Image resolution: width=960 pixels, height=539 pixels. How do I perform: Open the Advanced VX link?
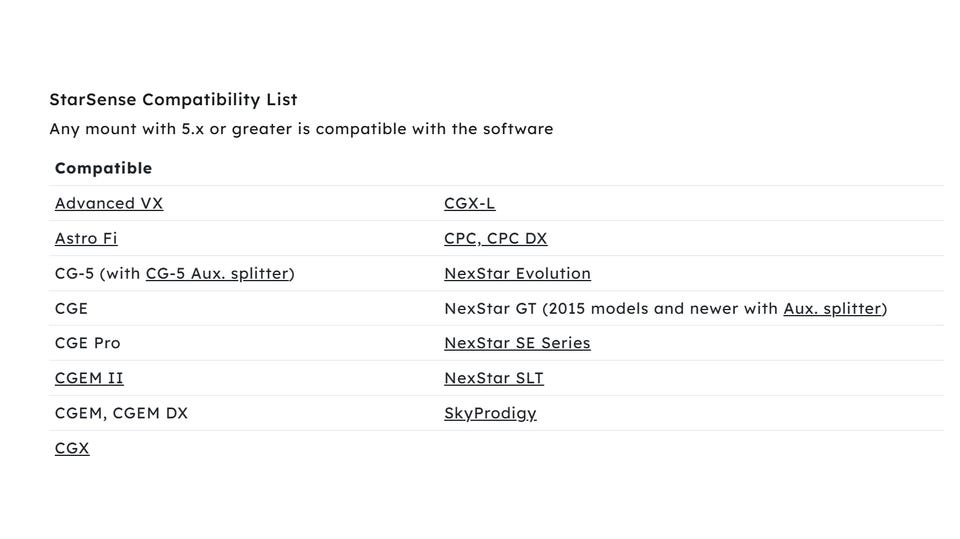(x=109, y=204)
